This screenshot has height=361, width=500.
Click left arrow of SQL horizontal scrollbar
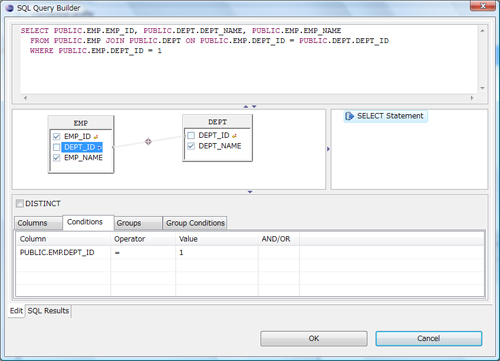click(x=25, y=98)
